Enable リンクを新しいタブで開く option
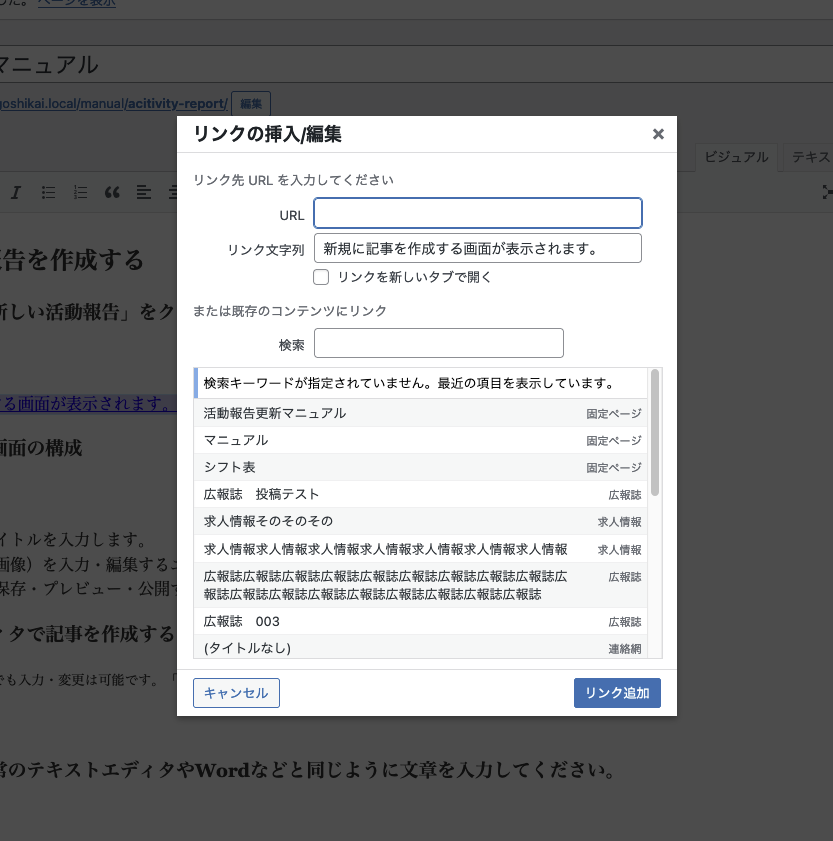 [x=321, y=277]
